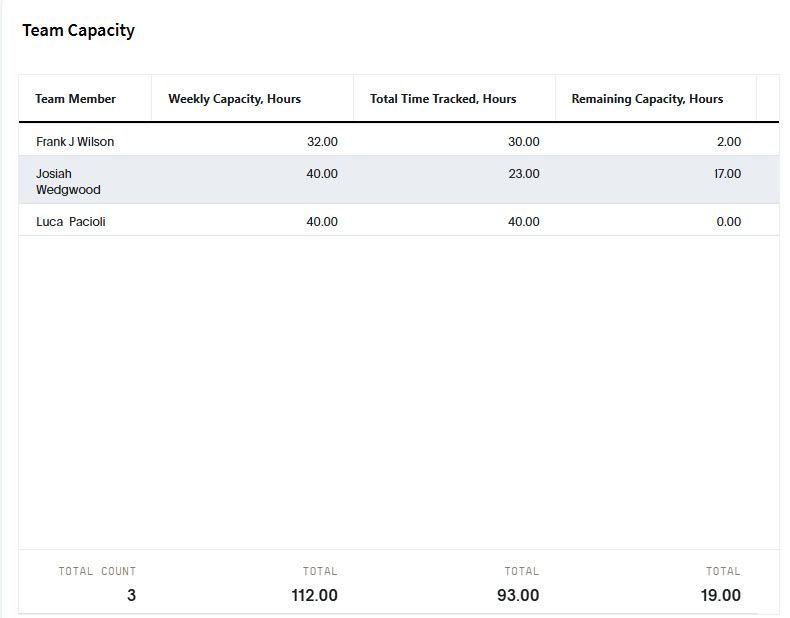Screen dimensions: 790x618
Task: Select the Luca Pacioli team member row
Action: tap(71, 222)
